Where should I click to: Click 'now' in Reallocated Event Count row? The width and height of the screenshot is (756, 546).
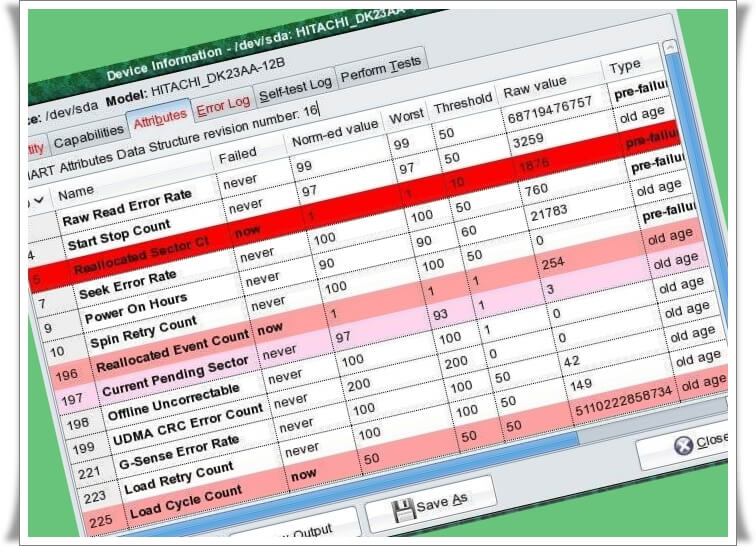click(270, 328)
